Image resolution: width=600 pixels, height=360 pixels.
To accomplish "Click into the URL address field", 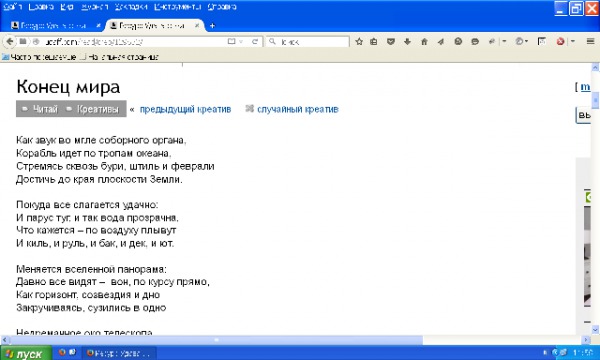I will [134, 41].
